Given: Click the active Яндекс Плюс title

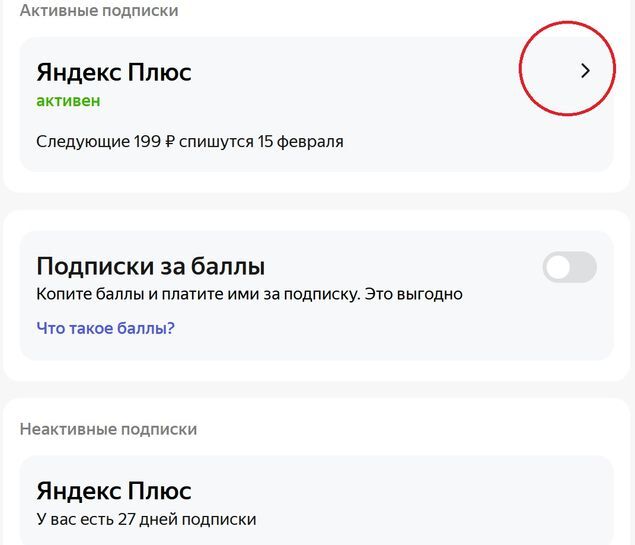Looking at the screenshot, I should 113,72.
